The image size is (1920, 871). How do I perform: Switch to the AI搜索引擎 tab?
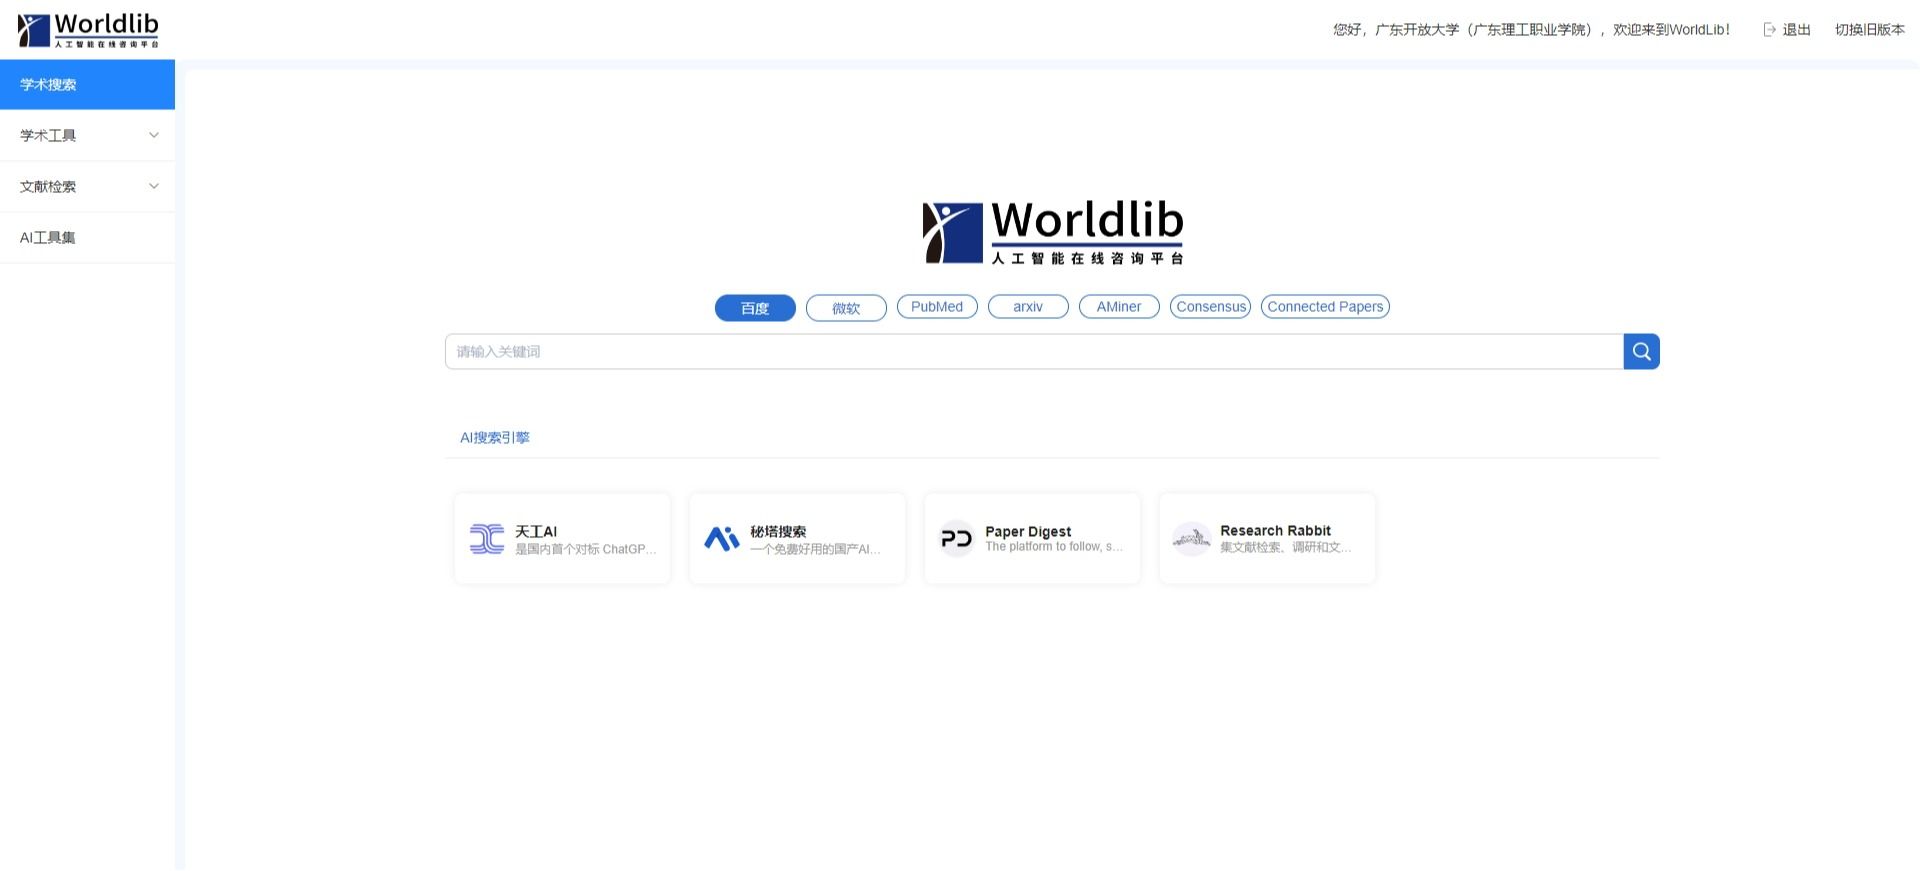tap(495, 438)
